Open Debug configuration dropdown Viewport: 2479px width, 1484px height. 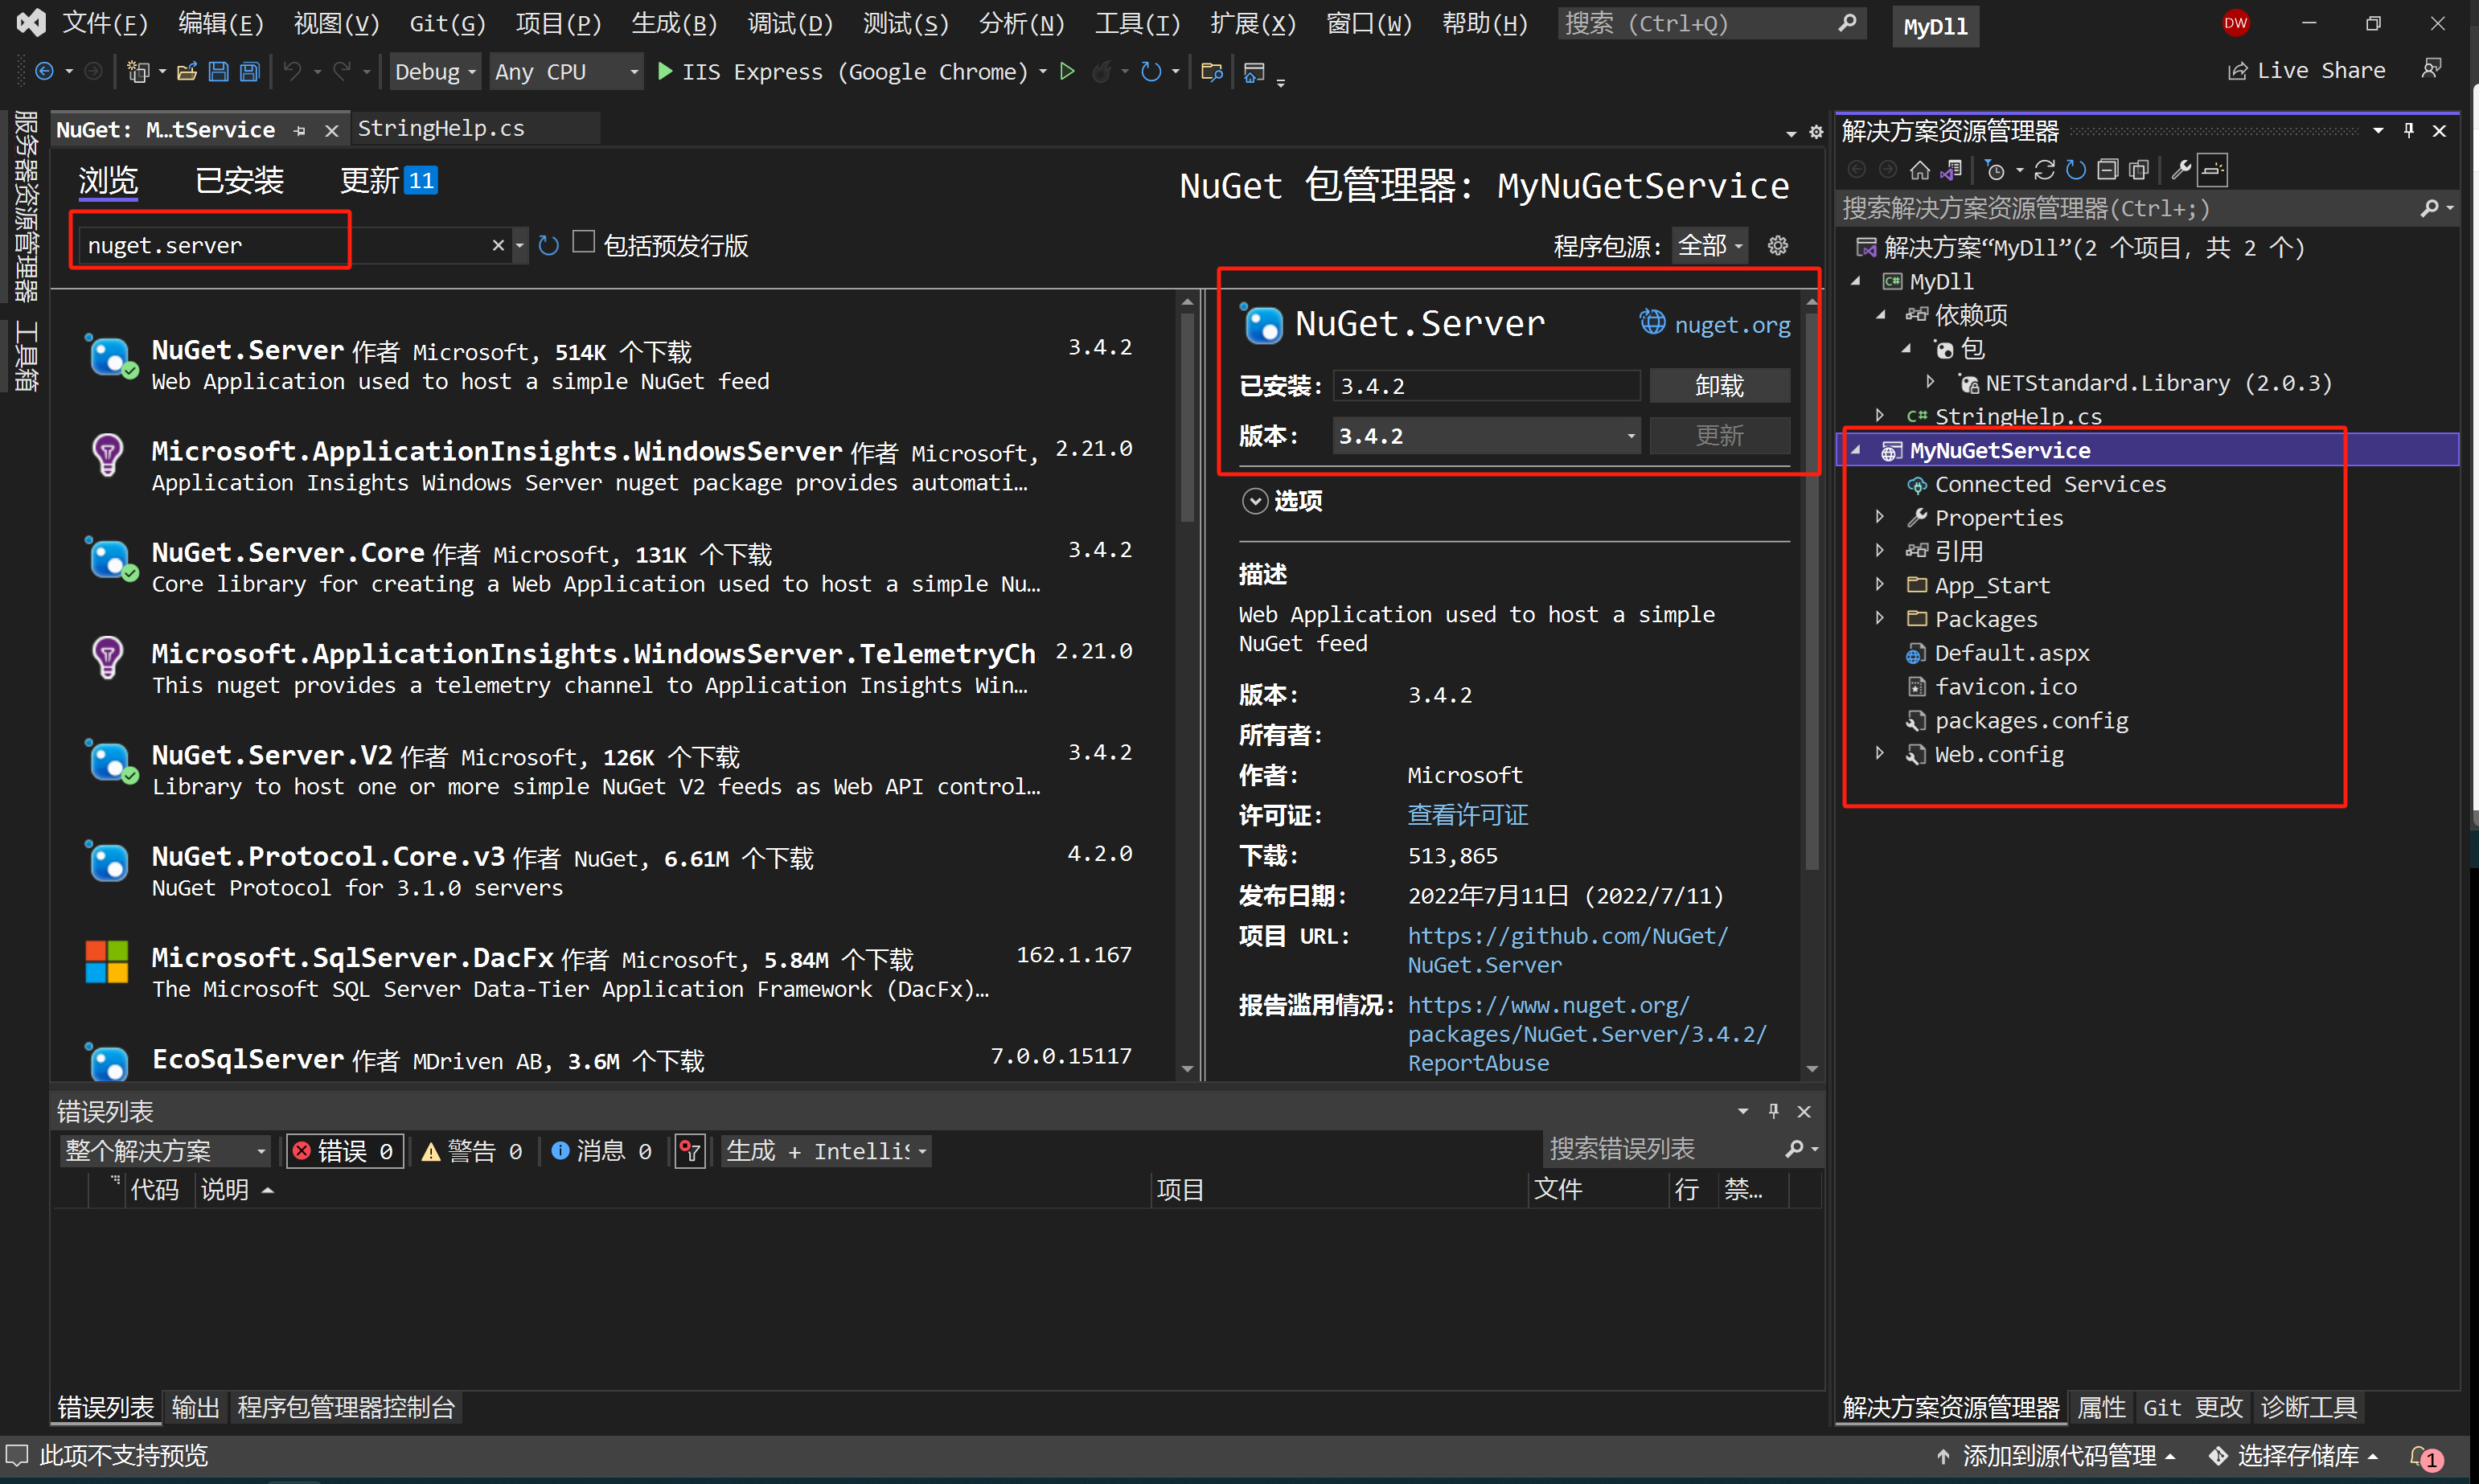[435, 72]
